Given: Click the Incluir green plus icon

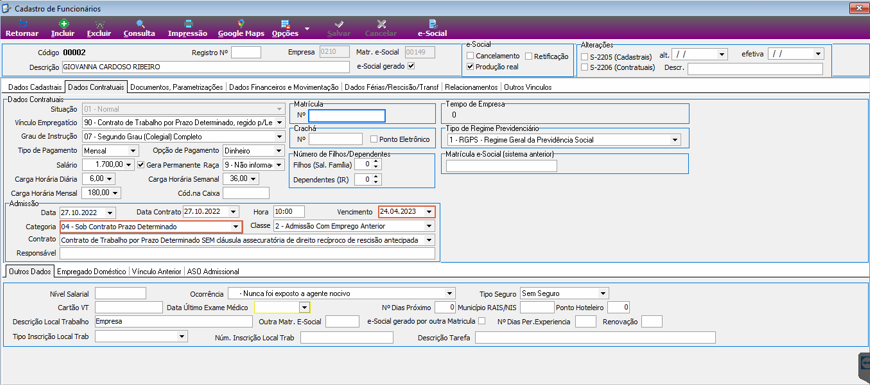Looking at the screenshot, I should pyautogui.click(x=64, y=24).
